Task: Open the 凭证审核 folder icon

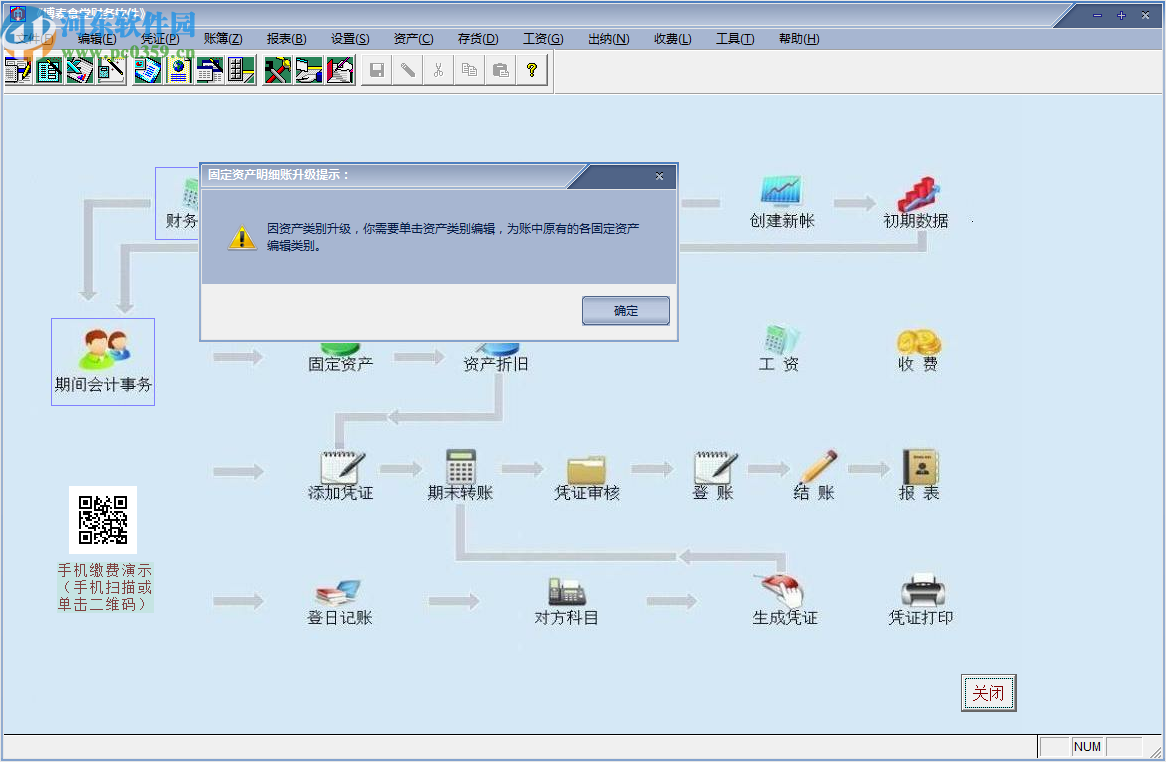Action: pos(587,470)
